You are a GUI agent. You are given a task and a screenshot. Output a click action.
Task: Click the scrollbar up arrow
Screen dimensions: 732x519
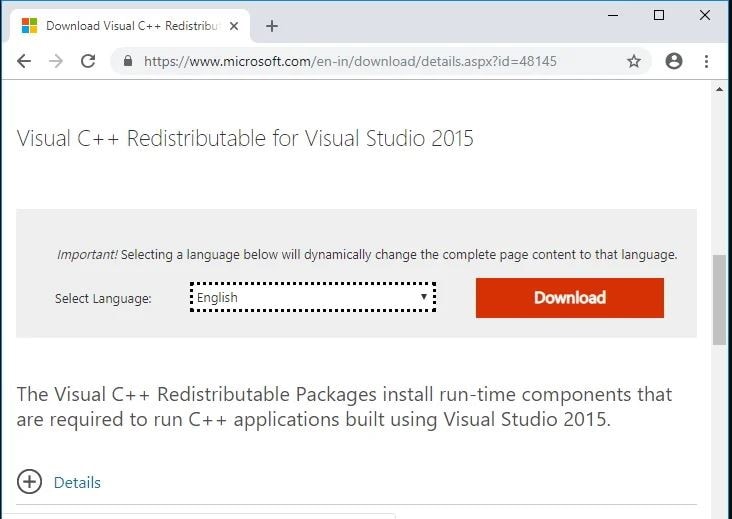[x=719, y=89]
